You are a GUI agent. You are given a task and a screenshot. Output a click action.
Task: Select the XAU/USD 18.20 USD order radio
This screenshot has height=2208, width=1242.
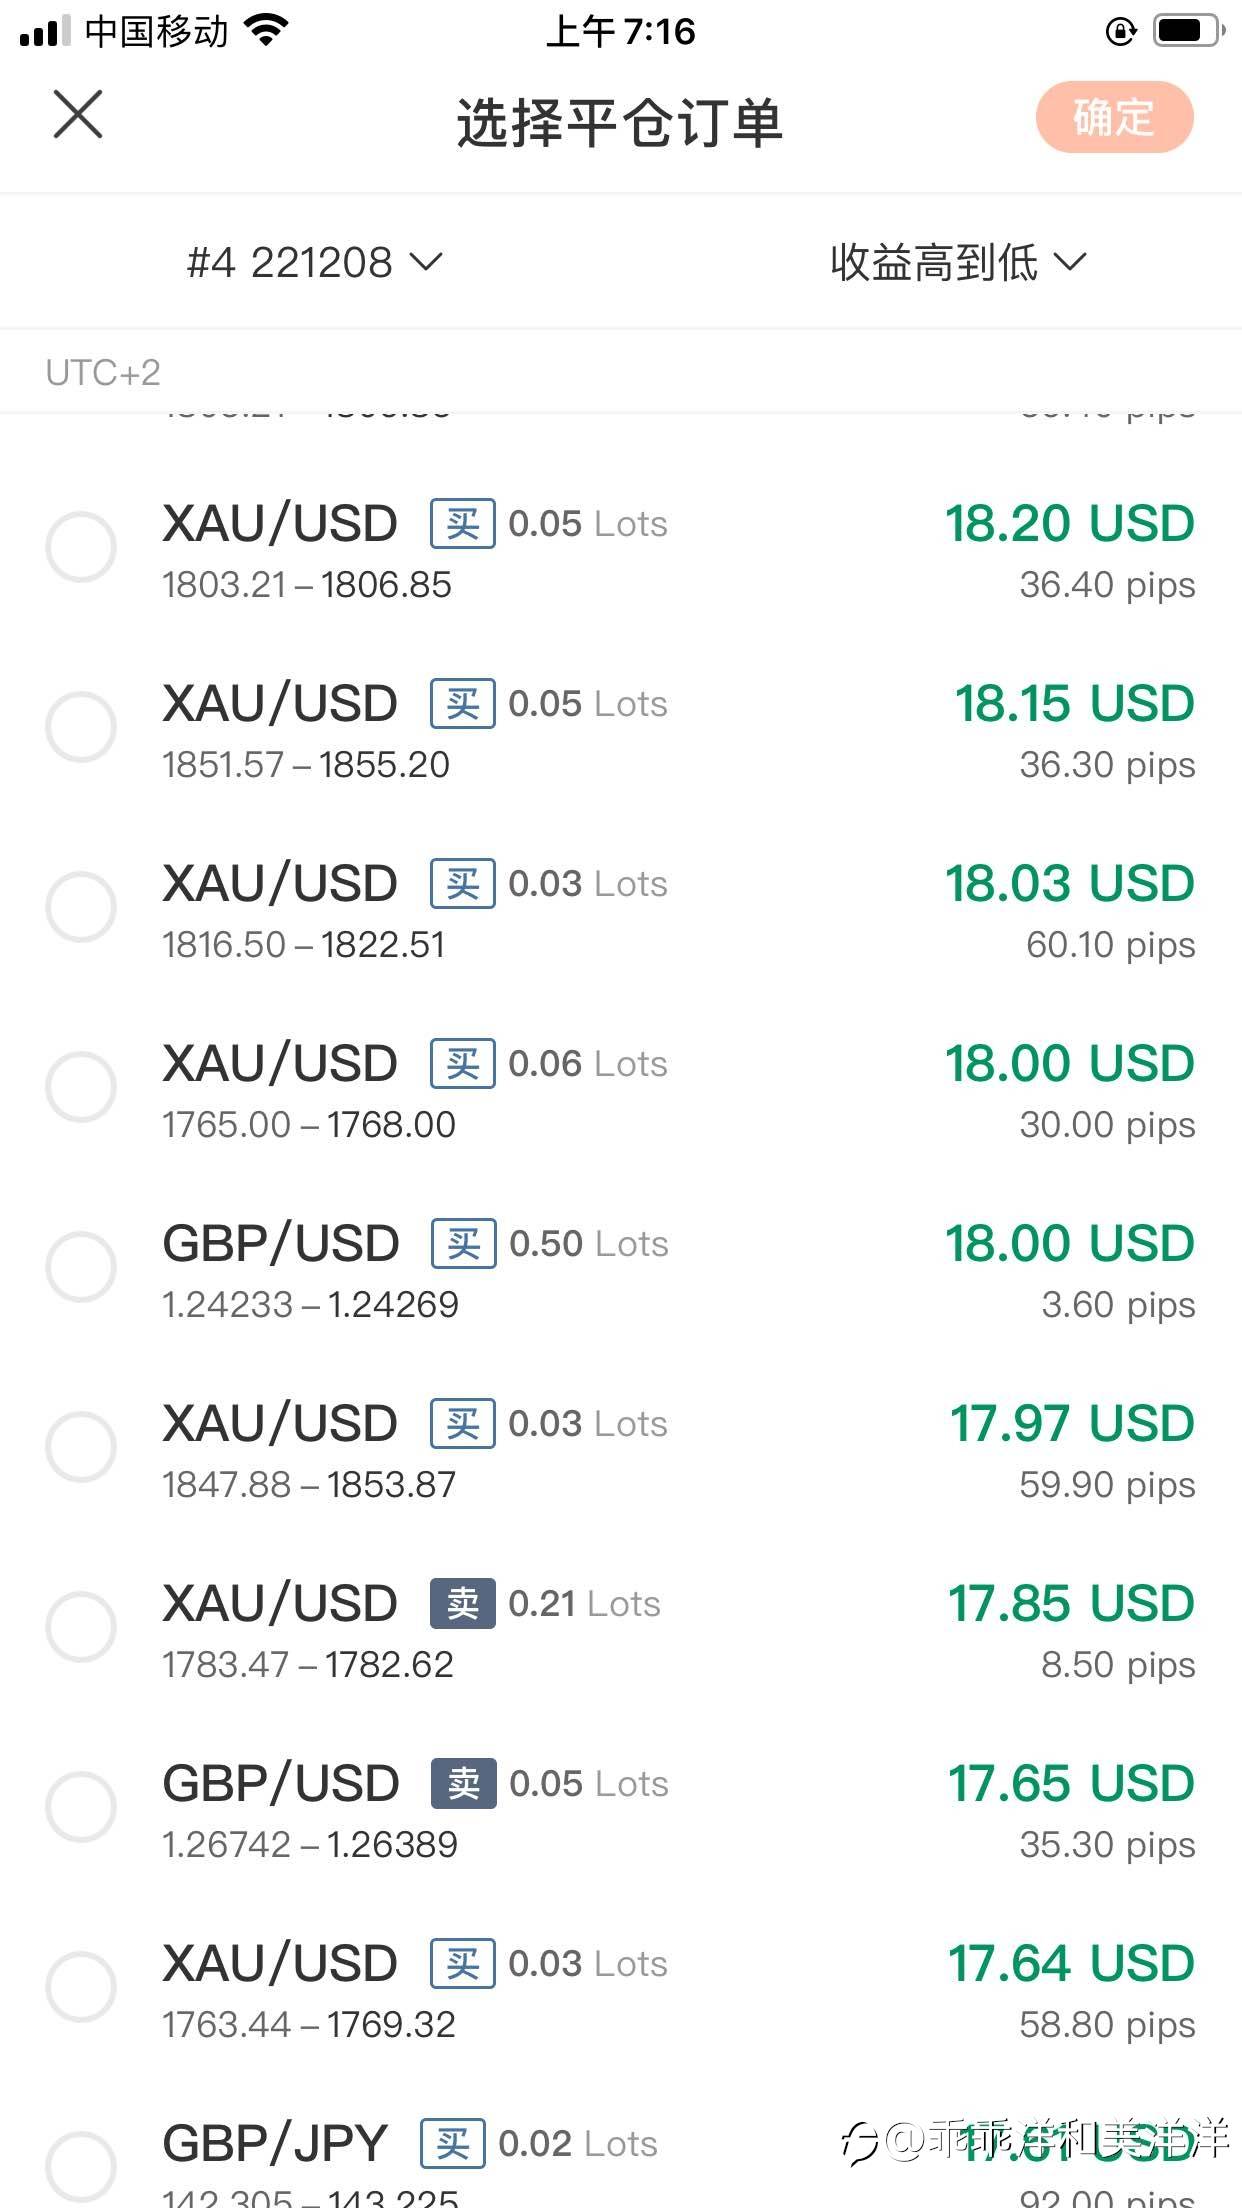pyautogui.click(x=81, y=547)
